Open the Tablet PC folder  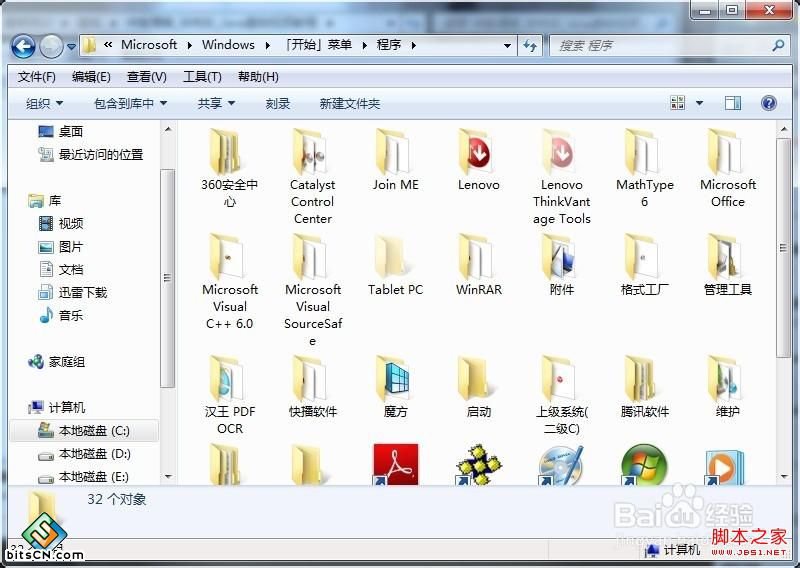(x=395, y=265)
